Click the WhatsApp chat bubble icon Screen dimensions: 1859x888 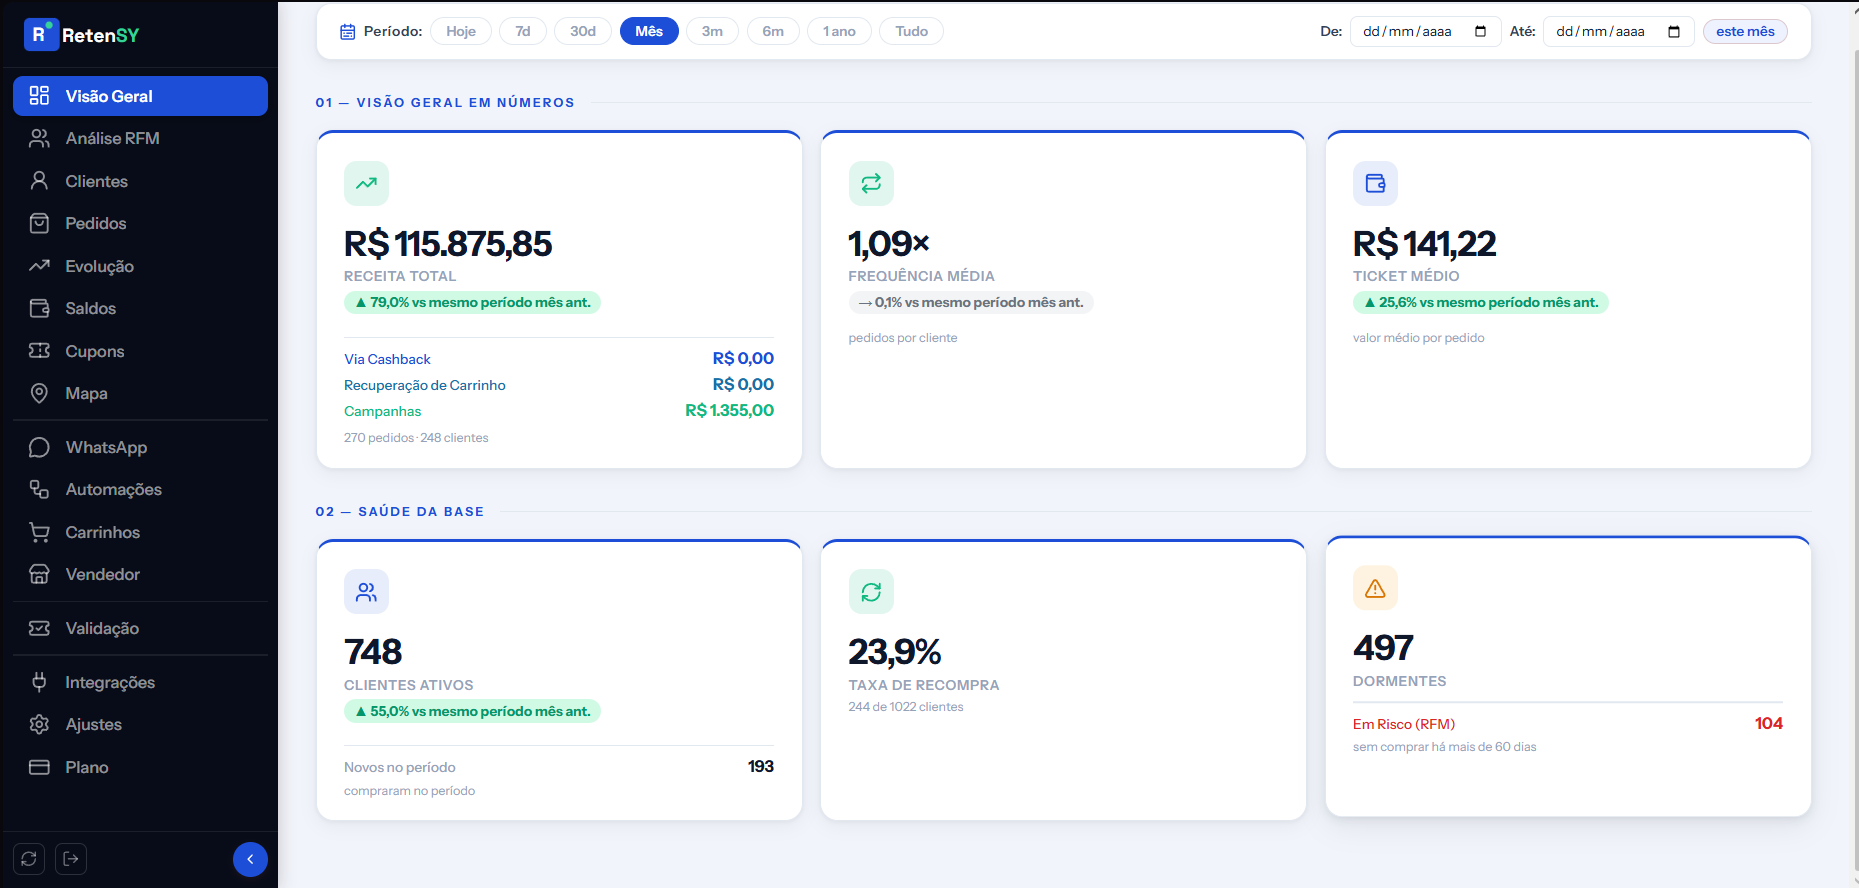point(39,447)
